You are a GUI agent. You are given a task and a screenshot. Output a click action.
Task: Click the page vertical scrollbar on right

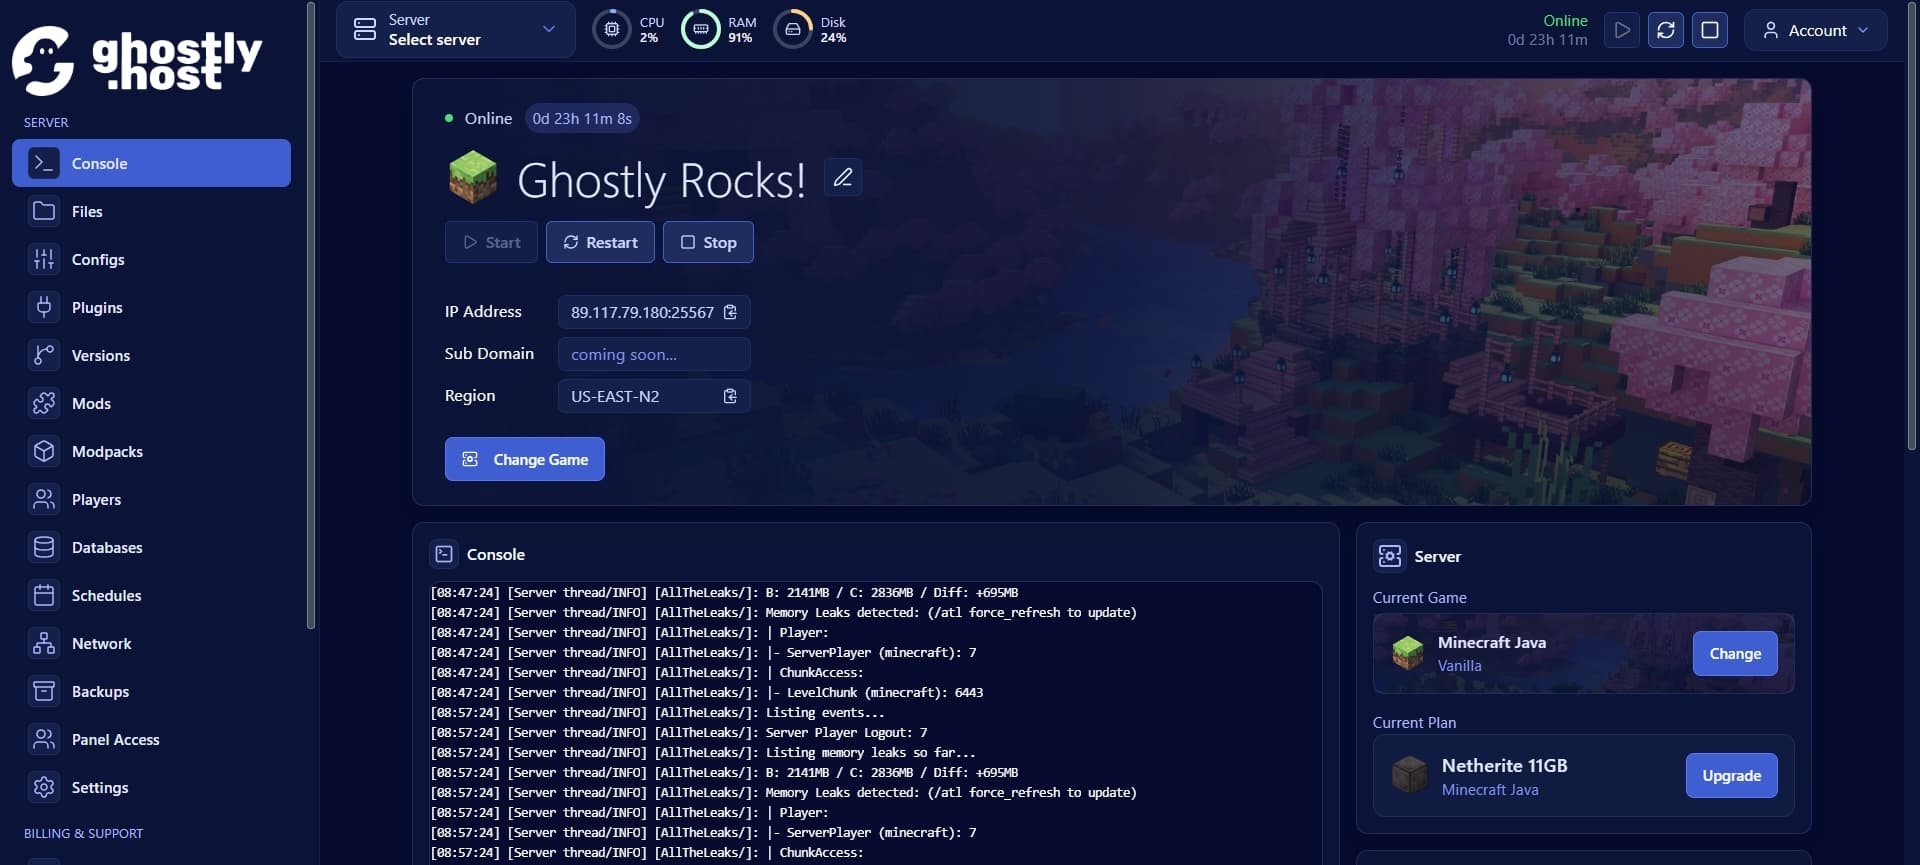tap(1912, 225)
